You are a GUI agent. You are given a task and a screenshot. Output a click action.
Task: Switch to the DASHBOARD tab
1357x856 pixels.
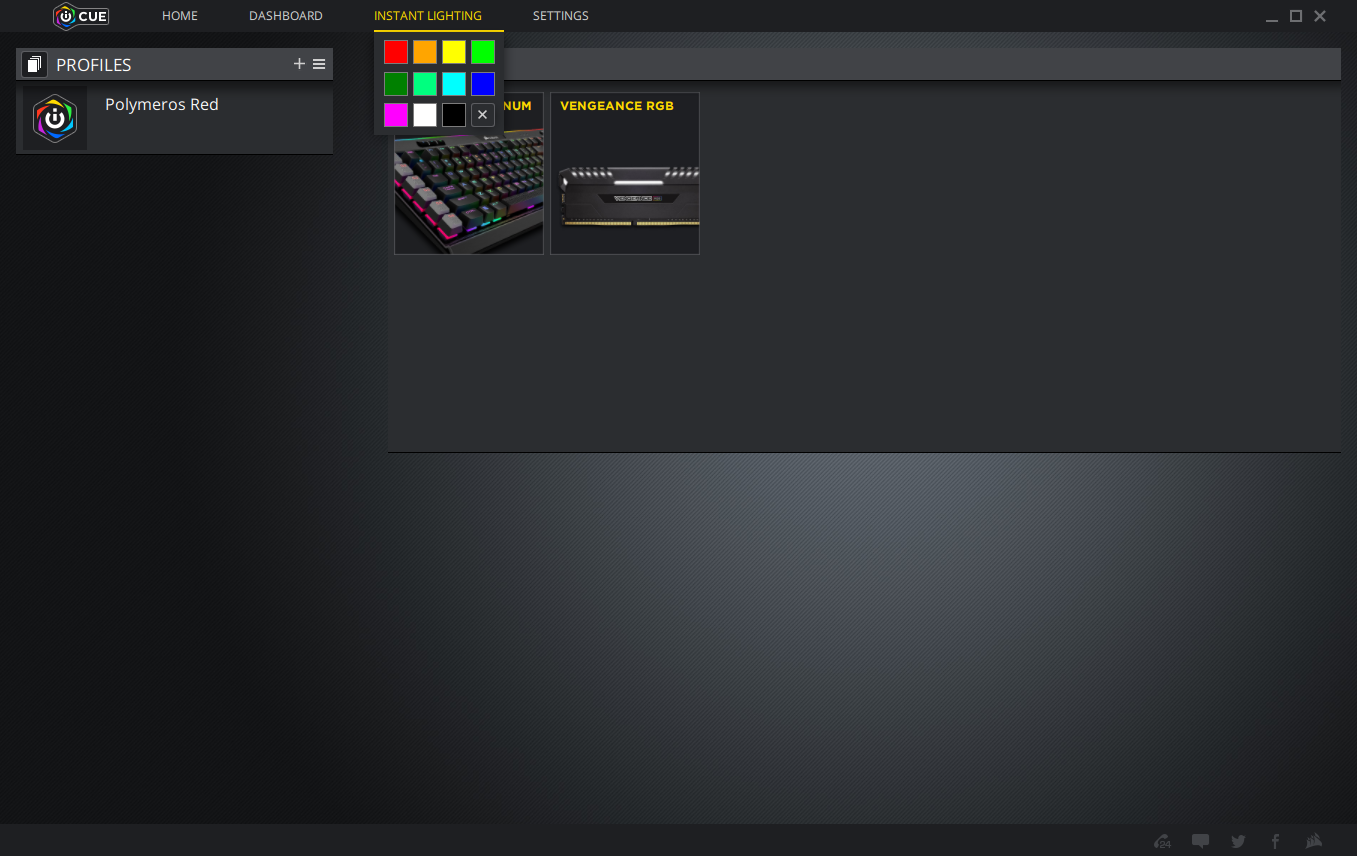tap(286, 16)
